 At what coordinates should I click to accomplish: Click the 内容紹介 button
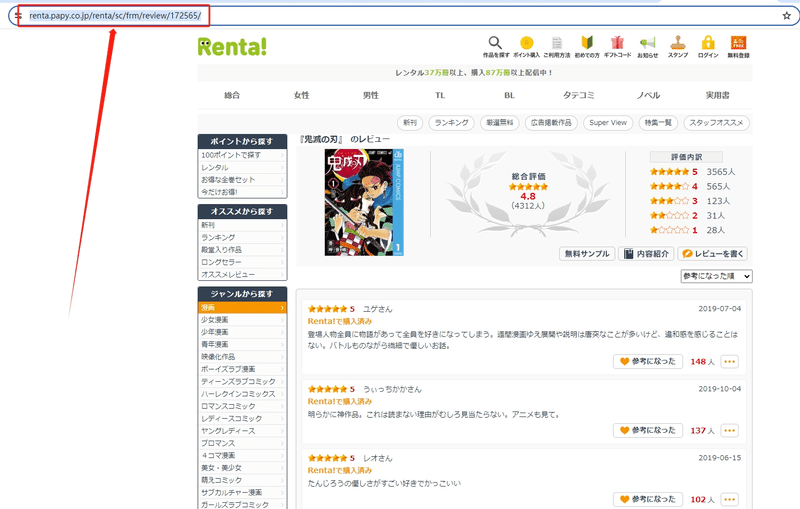tap(646, 253)
